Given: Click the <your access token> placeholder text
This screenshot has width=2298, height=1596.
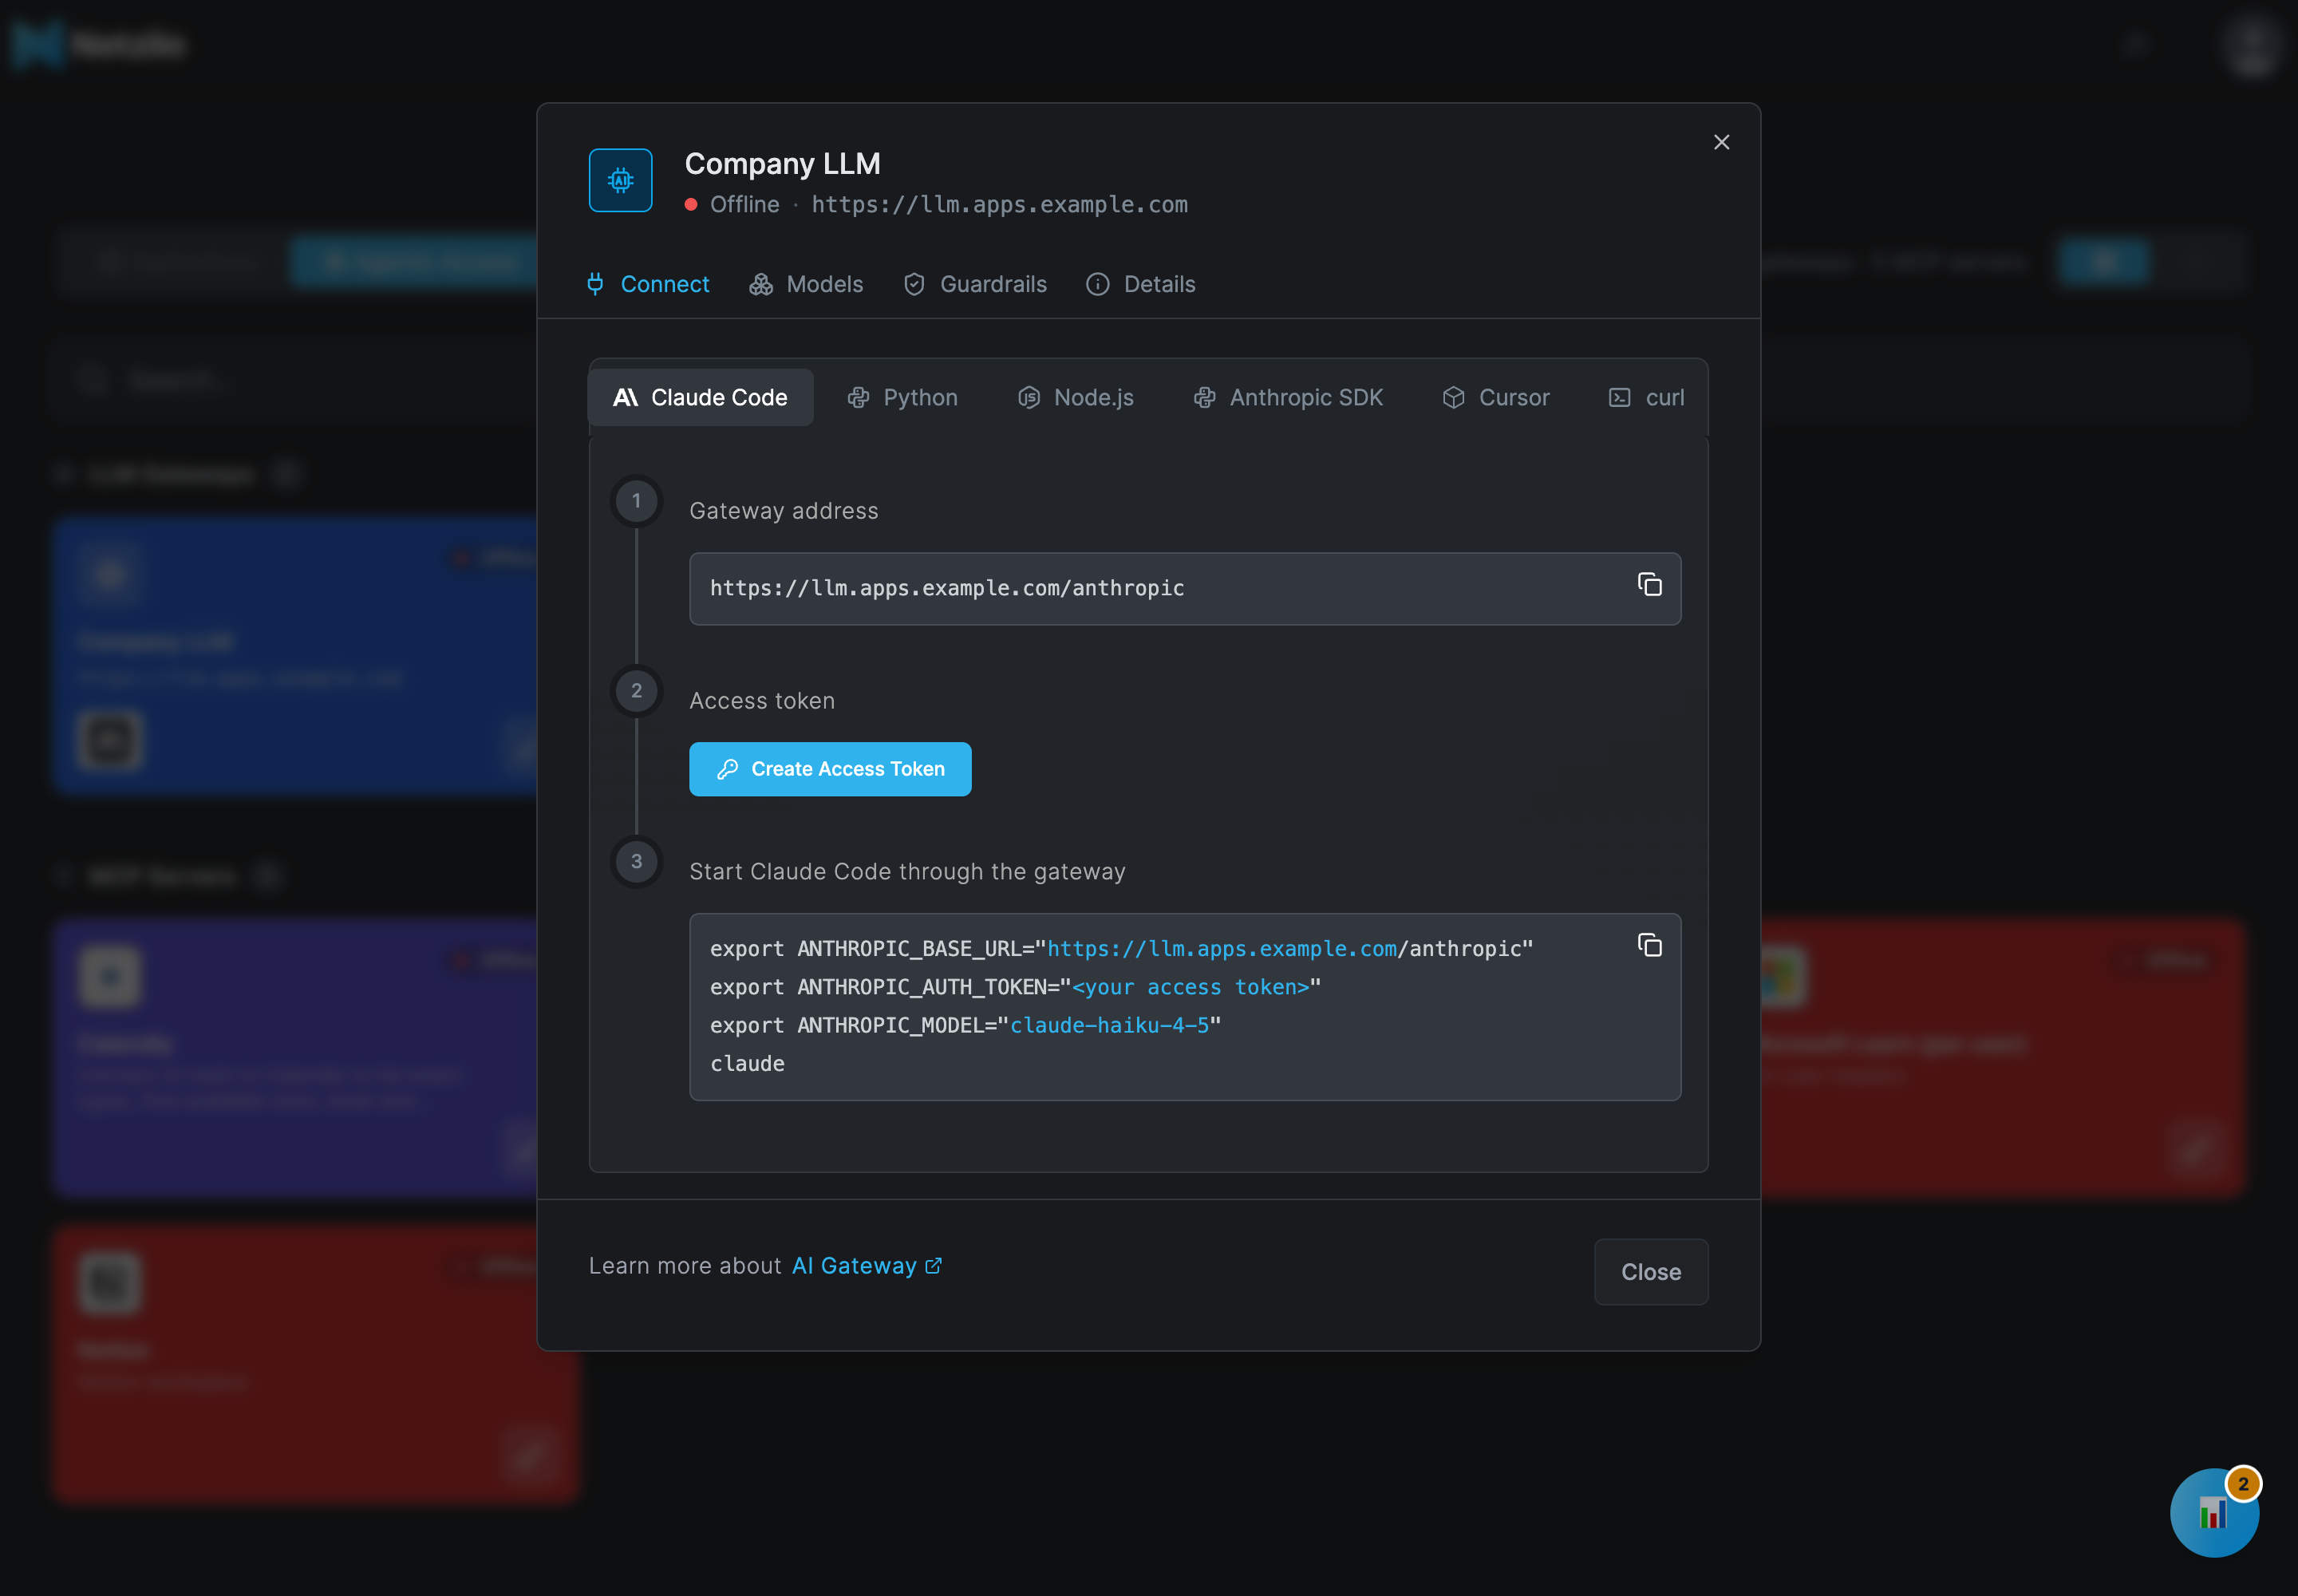Looking at the screenshot, I should [x=1190, y=987].
